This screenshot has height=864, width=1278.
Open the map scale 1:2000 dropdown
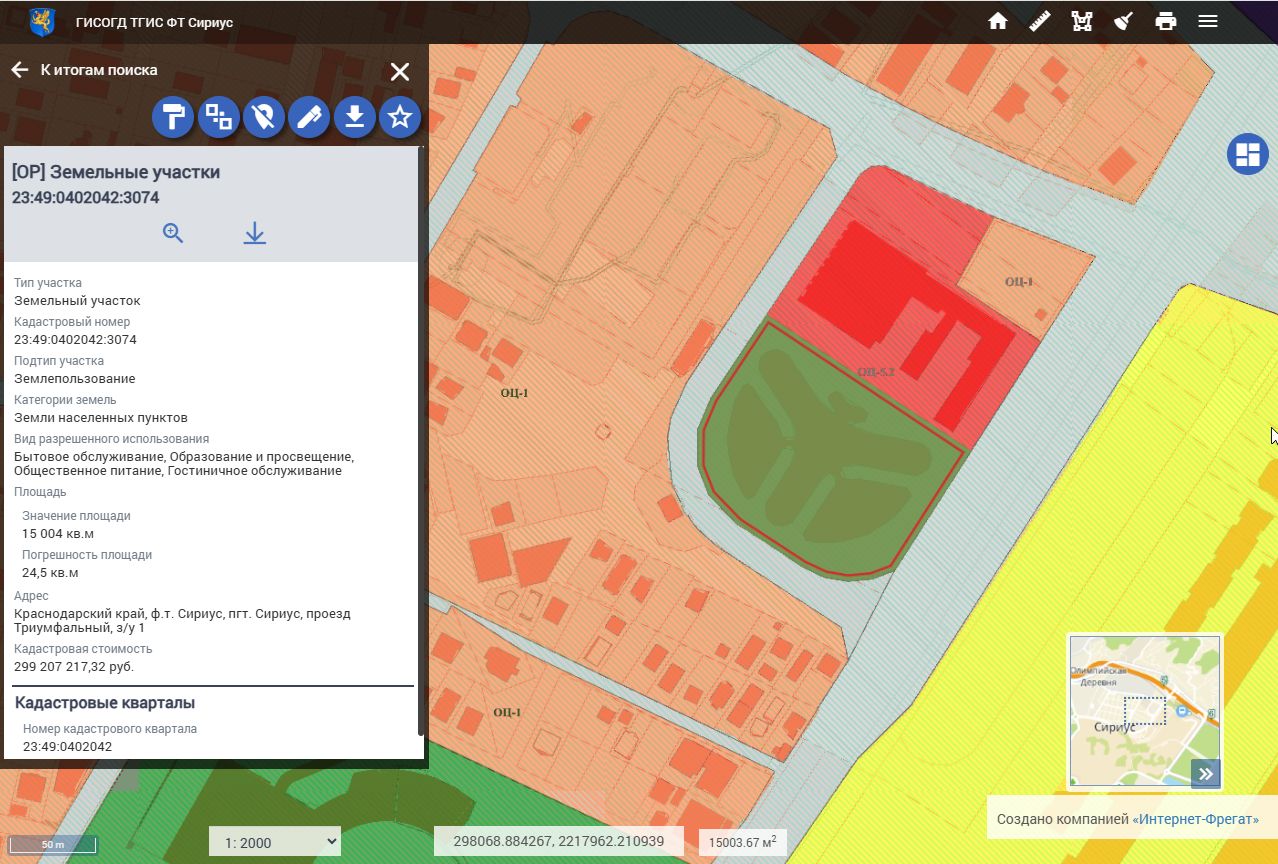(275, 842)
